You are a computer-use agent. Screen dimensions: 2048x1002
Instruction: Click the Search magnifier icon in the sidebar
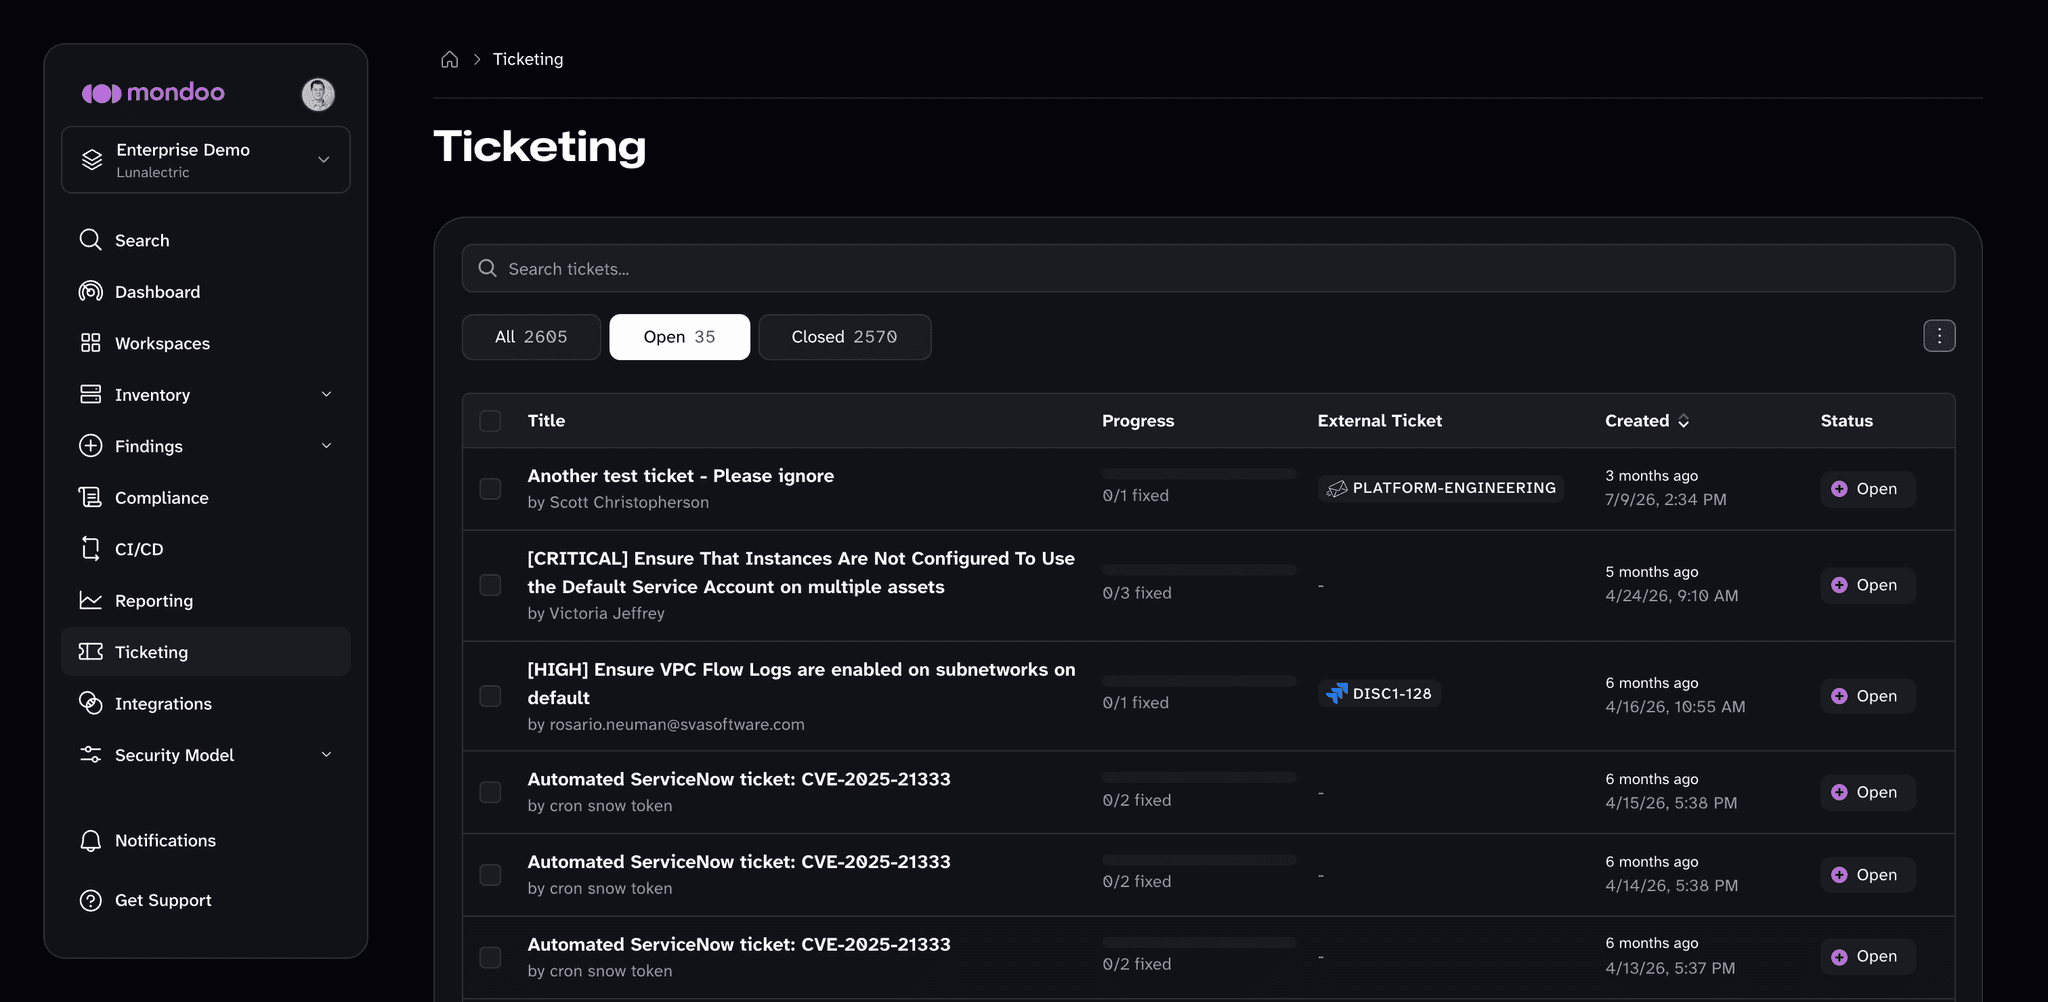tap(90, 240)
